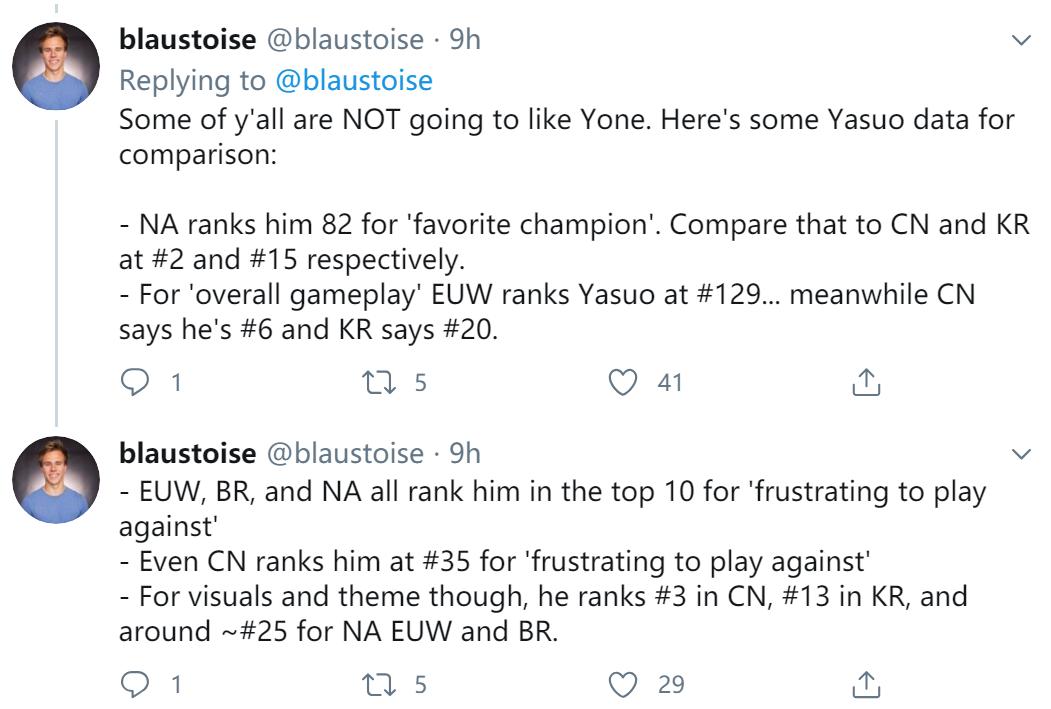Like the tweet with 41 likes

[623, 381]
